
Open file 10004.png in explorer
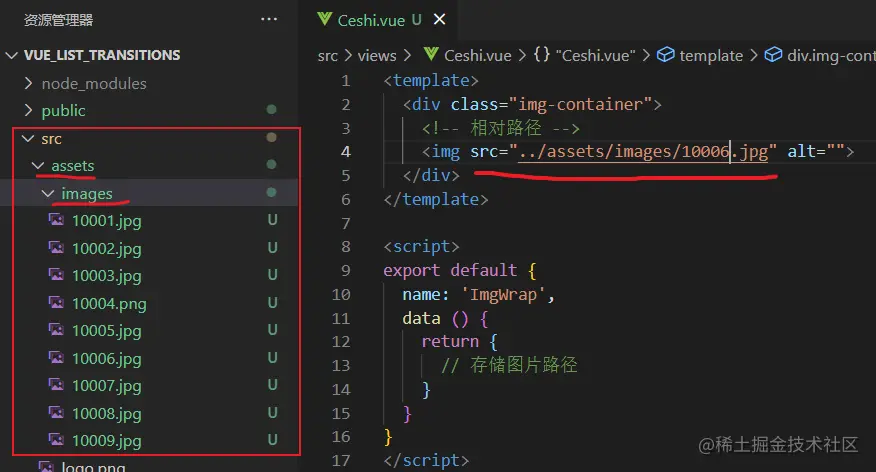110,304
